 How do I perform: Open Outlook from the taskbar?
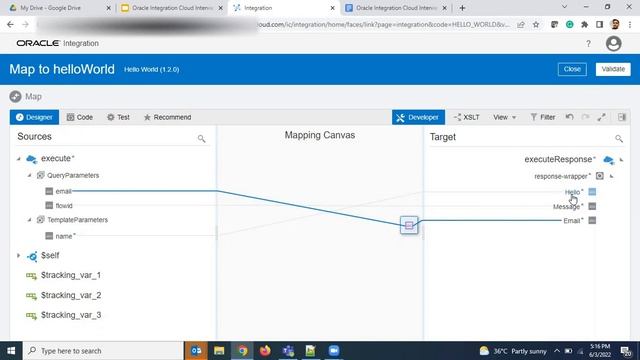(x=196, y=351)
